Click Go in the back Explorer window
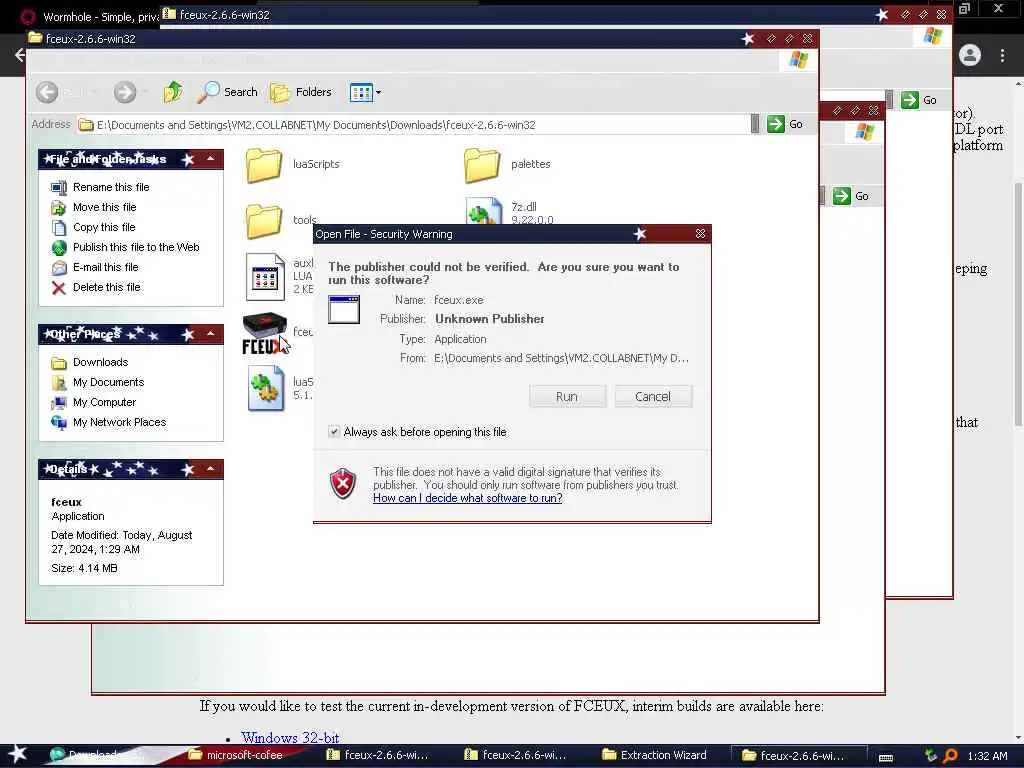 click(x=920, y=100)
